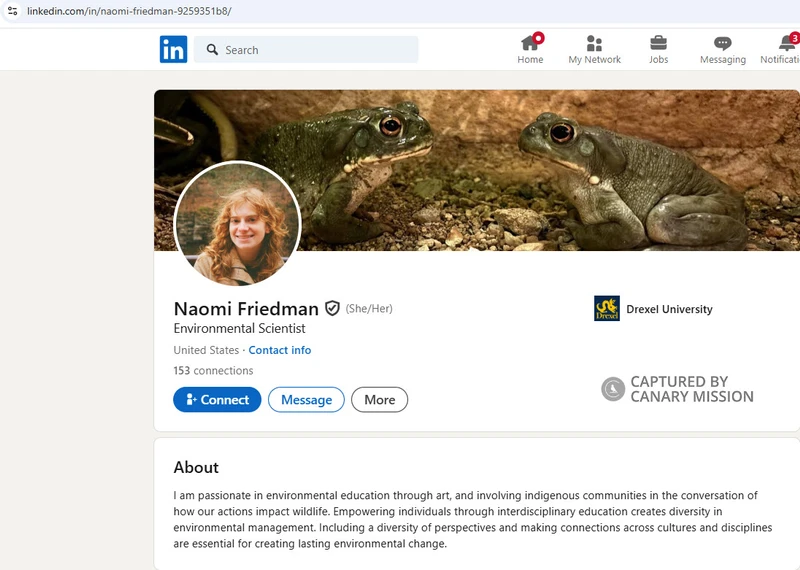
Task: Select the (She/Her) pronoun text
Action: click(x=369, y=309)
